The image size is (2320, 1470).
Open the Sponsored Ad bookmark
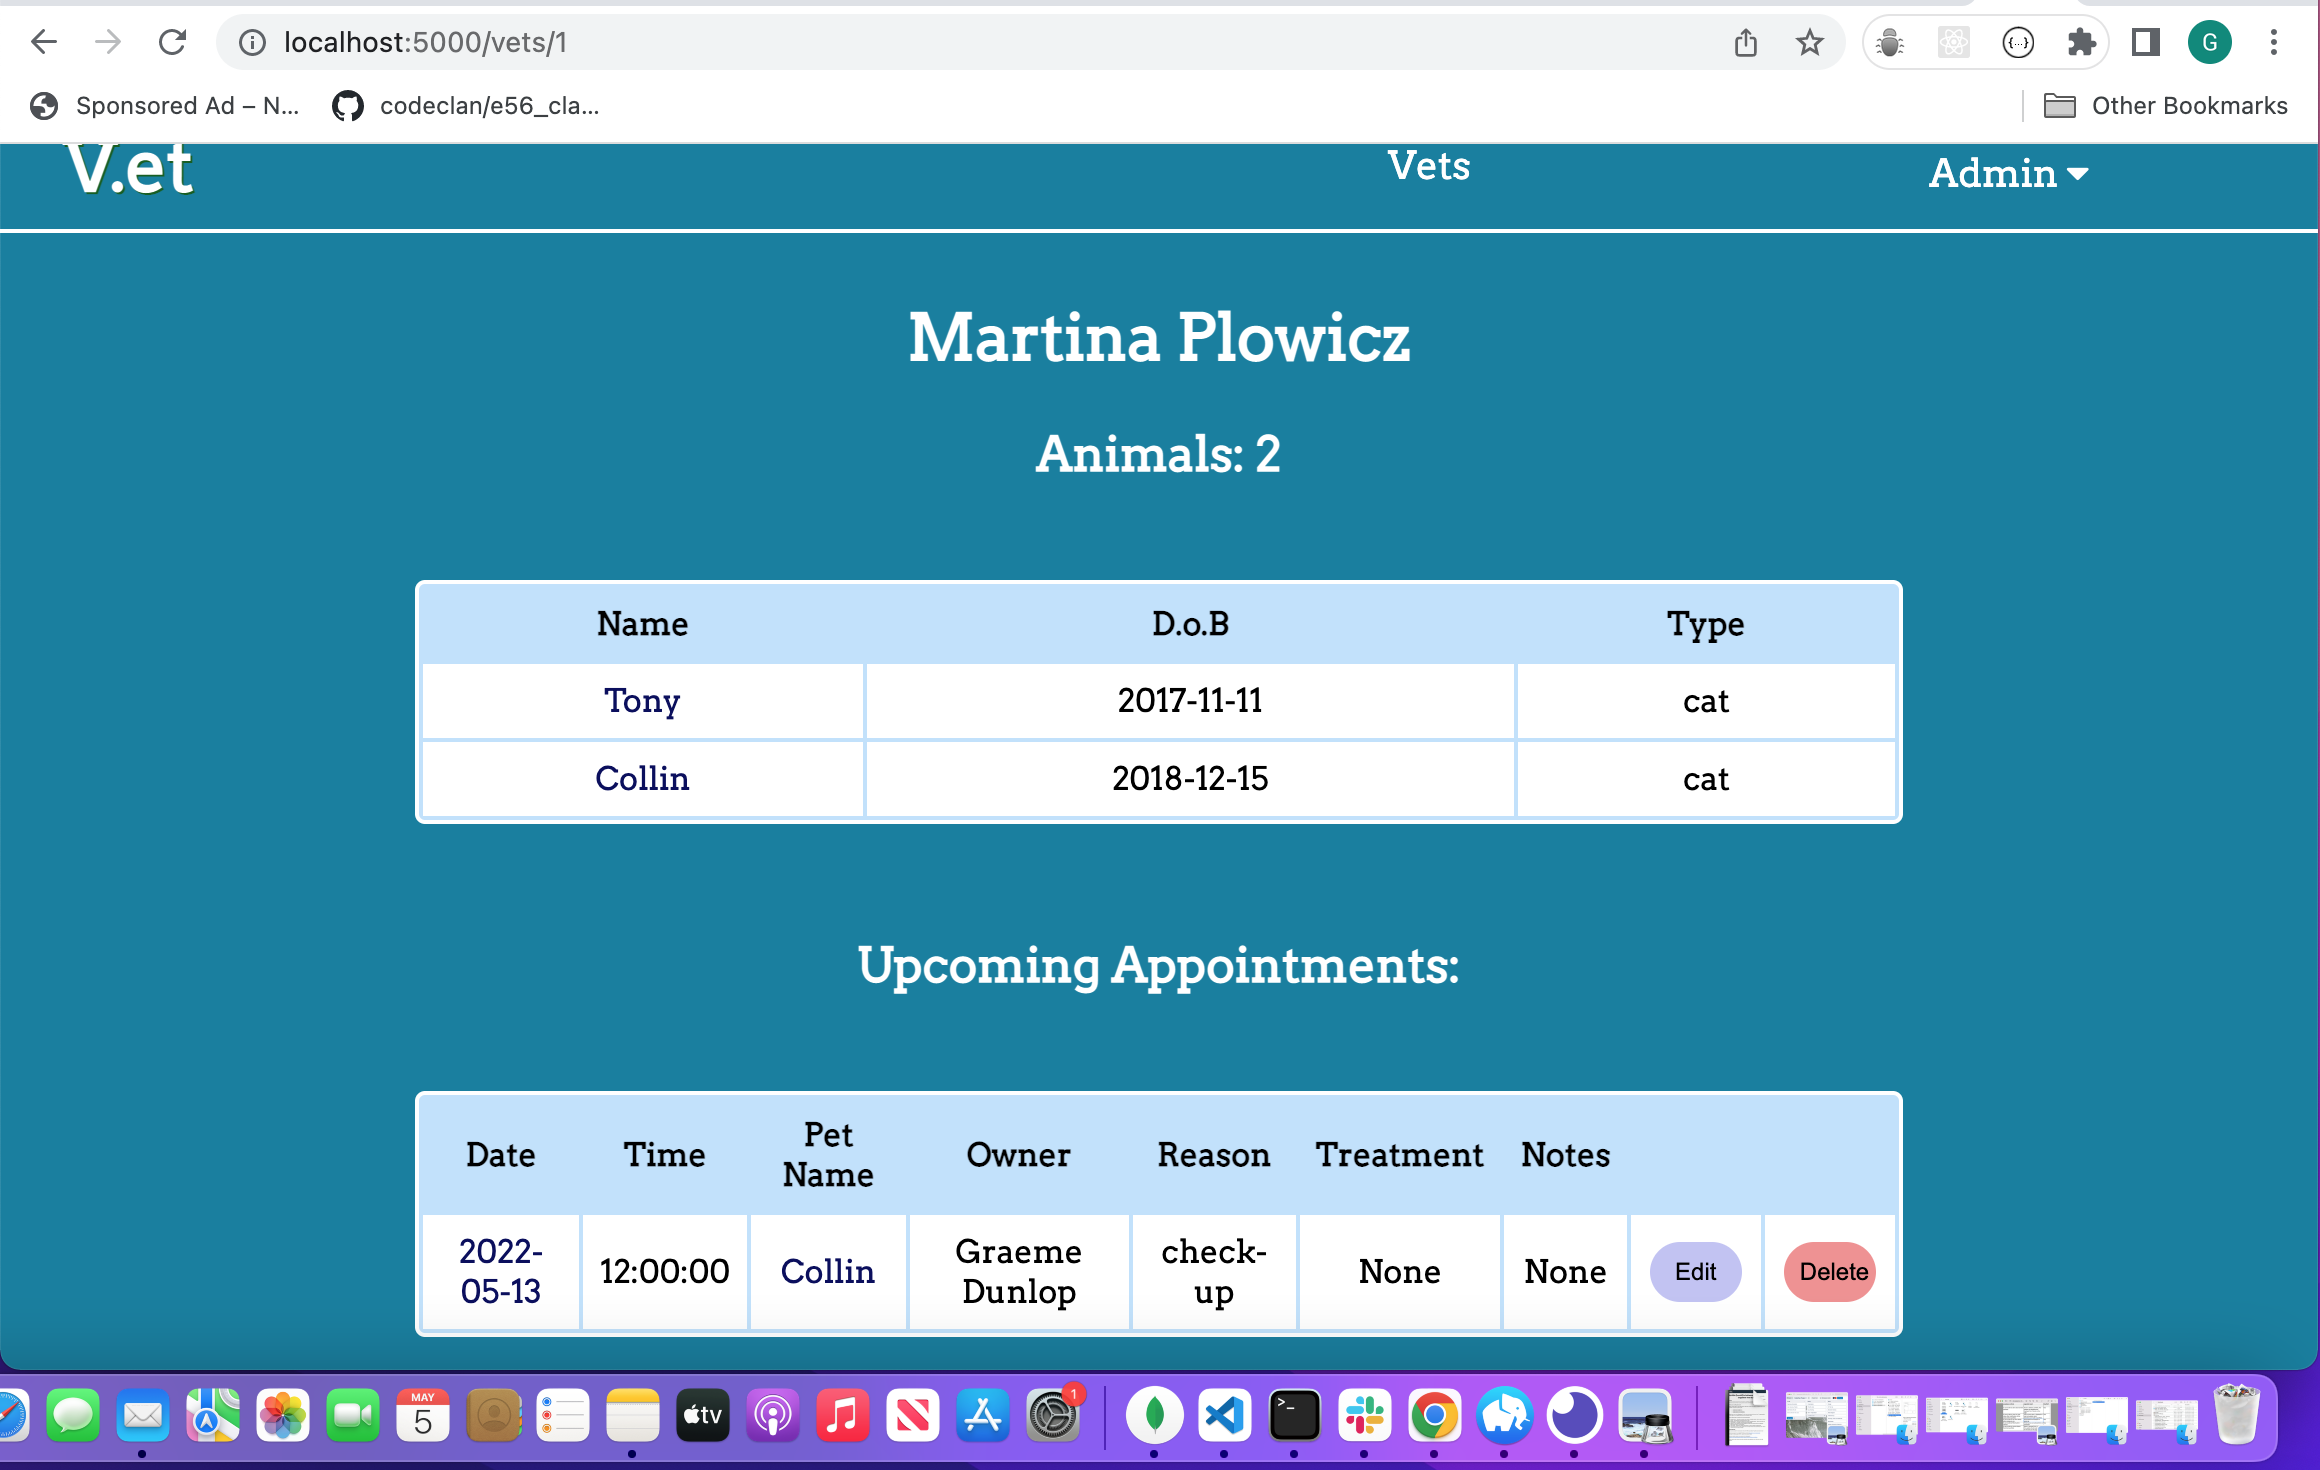[x=165, y=106]
